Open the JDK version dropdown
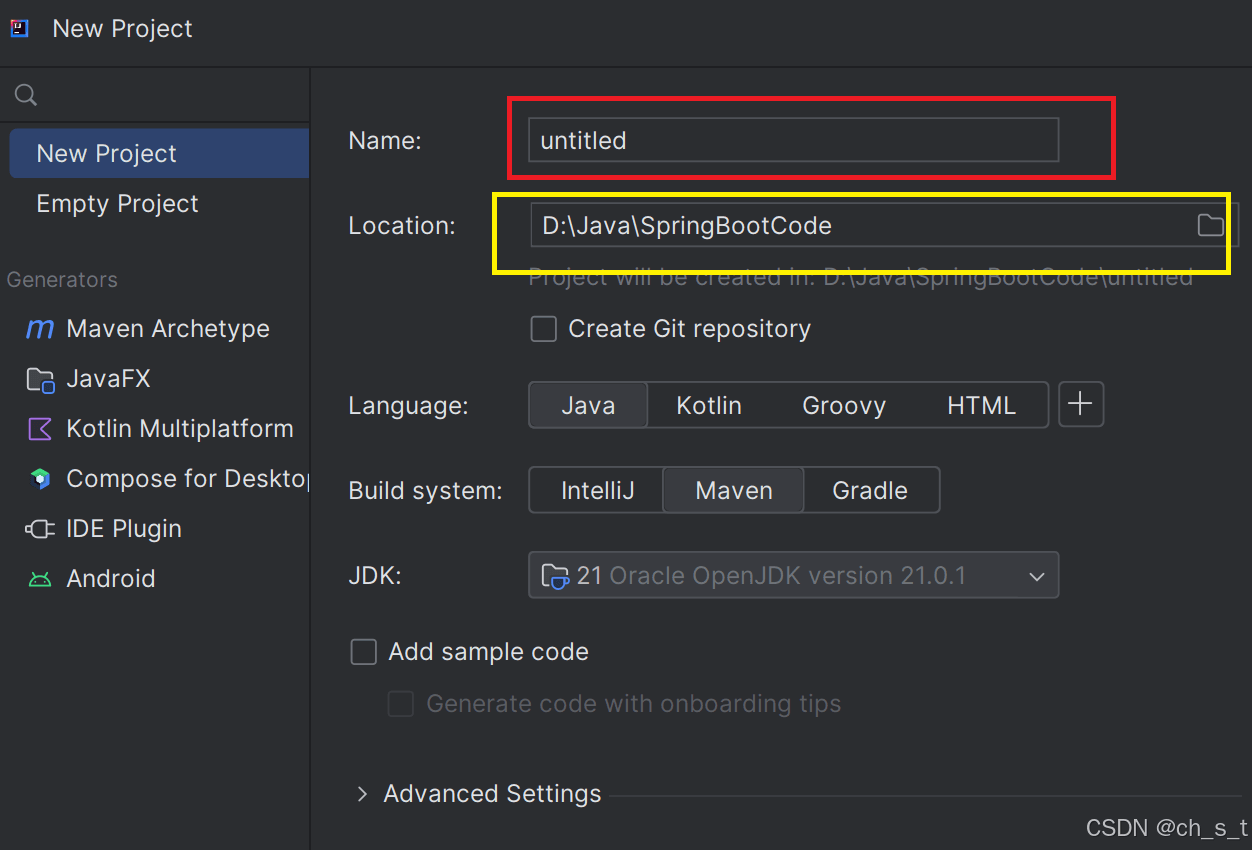 click(x=793, y=575)
